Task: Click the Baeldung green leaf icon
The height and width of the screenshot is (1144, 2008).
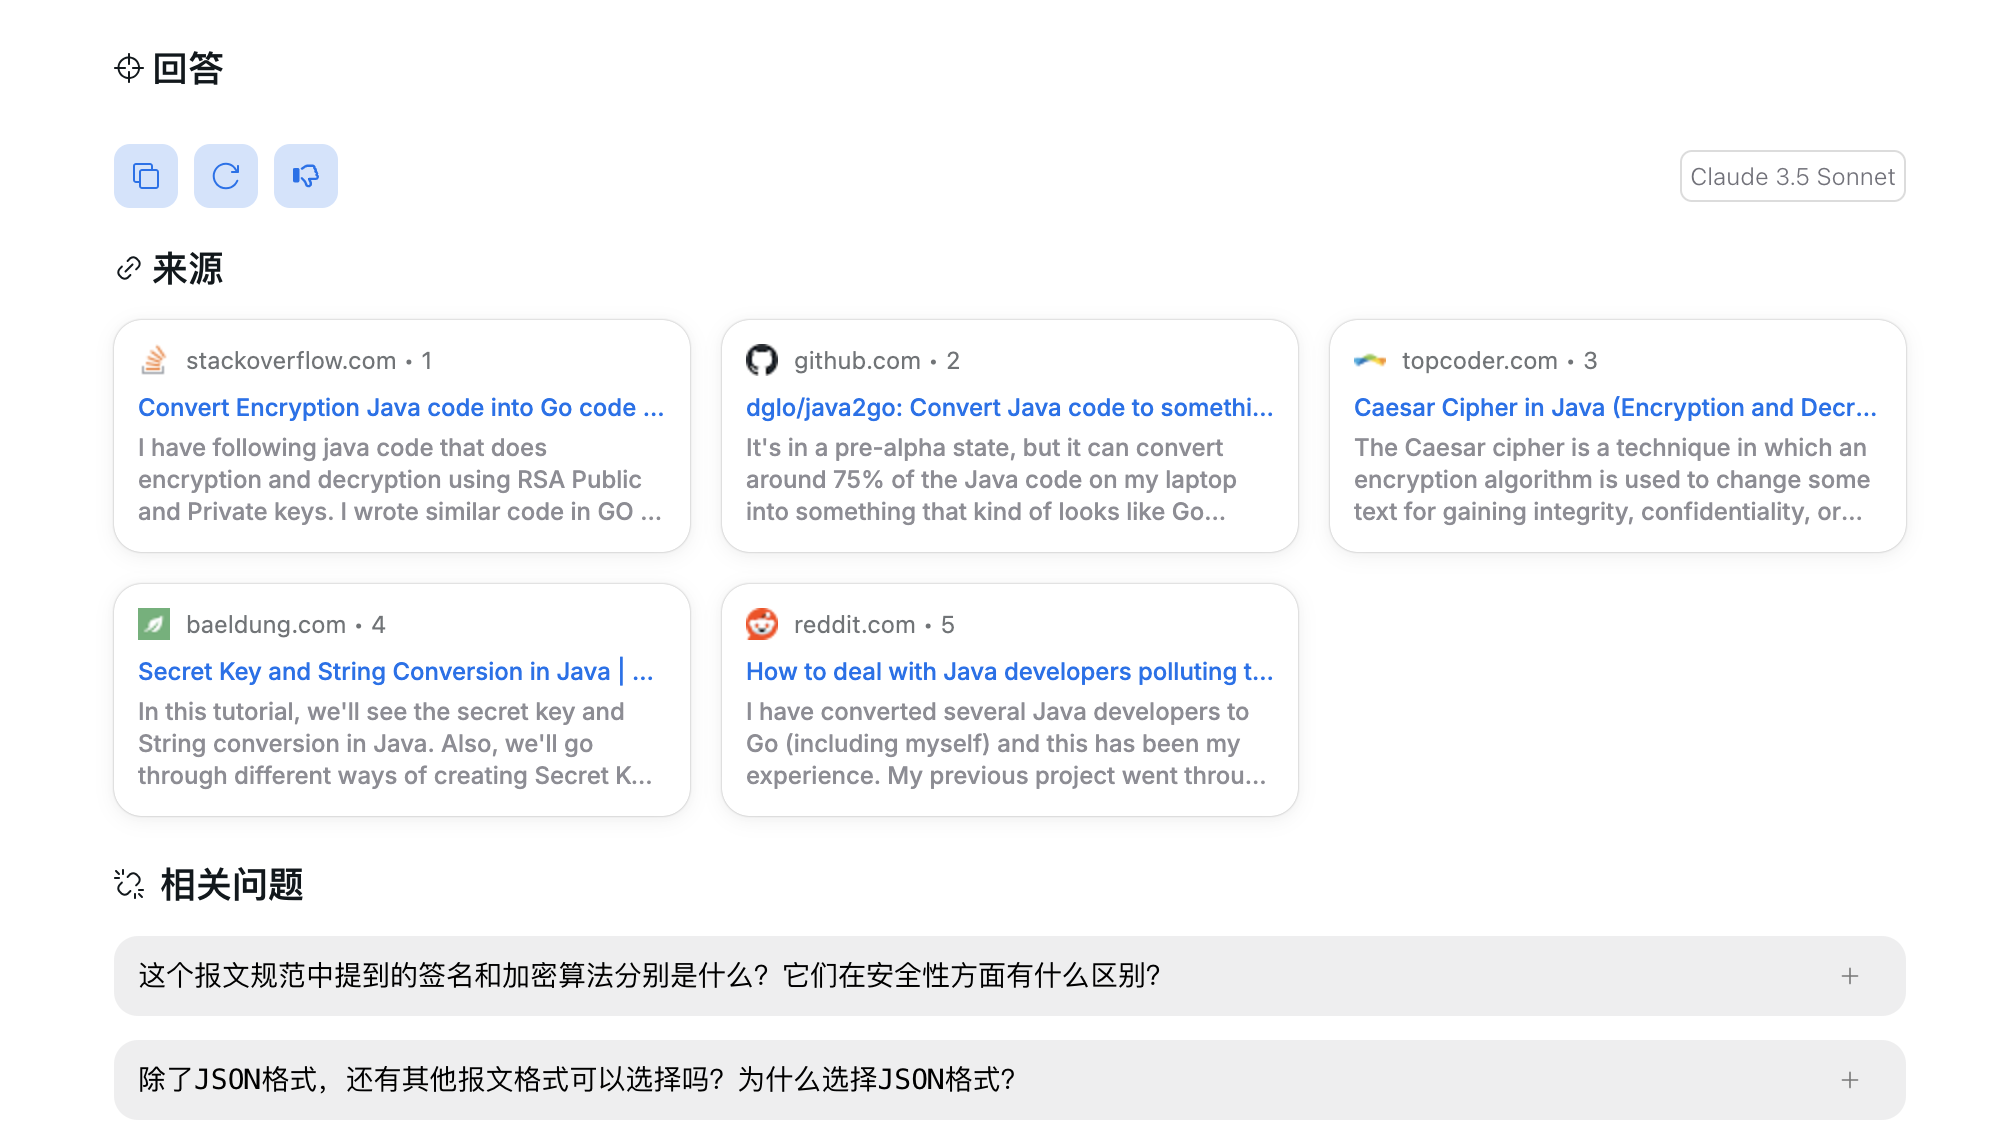Action: 154,624
